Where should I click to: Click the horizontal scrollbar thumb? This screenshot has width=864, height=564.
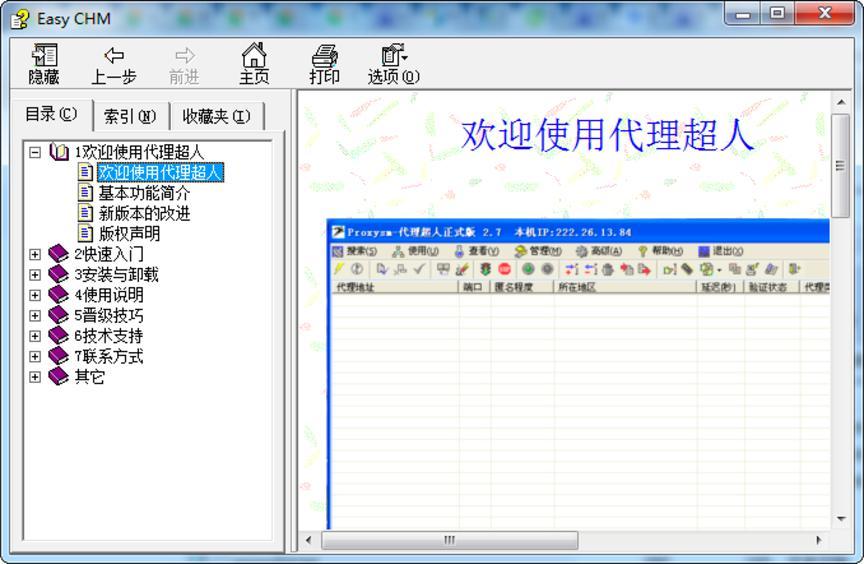450,540
